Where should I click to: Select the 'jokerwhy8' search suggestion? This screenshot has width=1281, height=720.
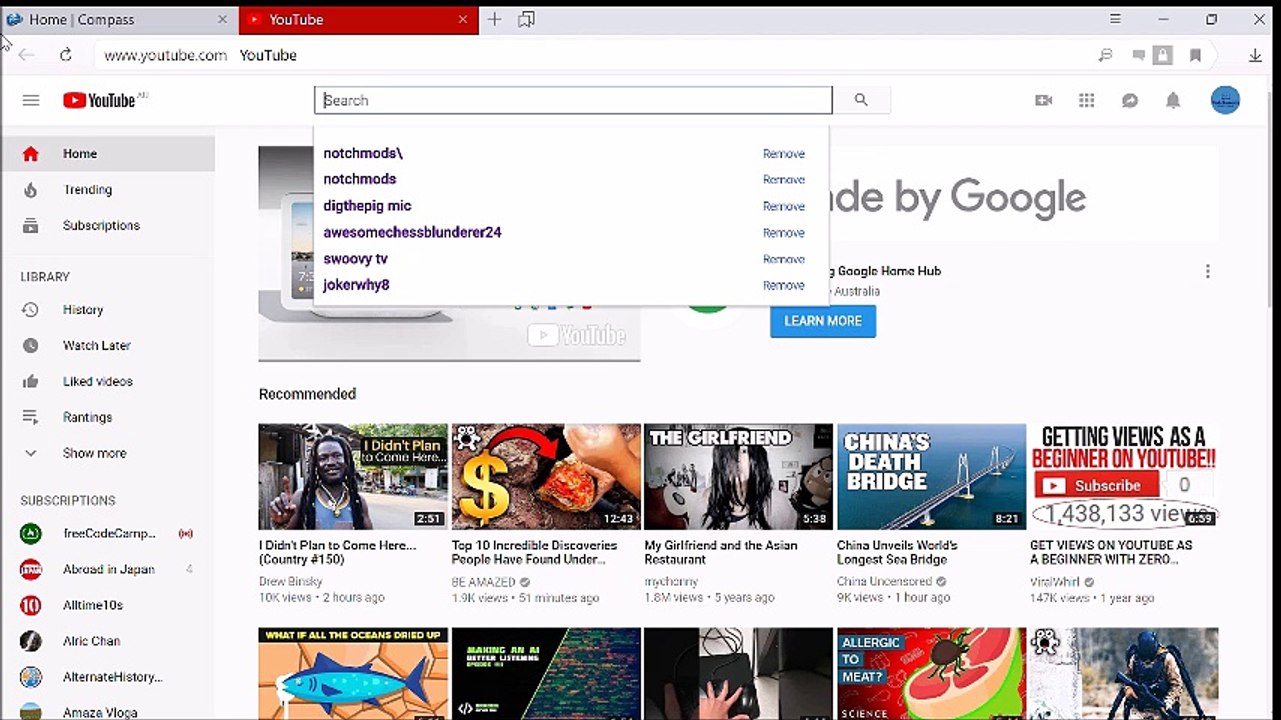pos(356,285)
